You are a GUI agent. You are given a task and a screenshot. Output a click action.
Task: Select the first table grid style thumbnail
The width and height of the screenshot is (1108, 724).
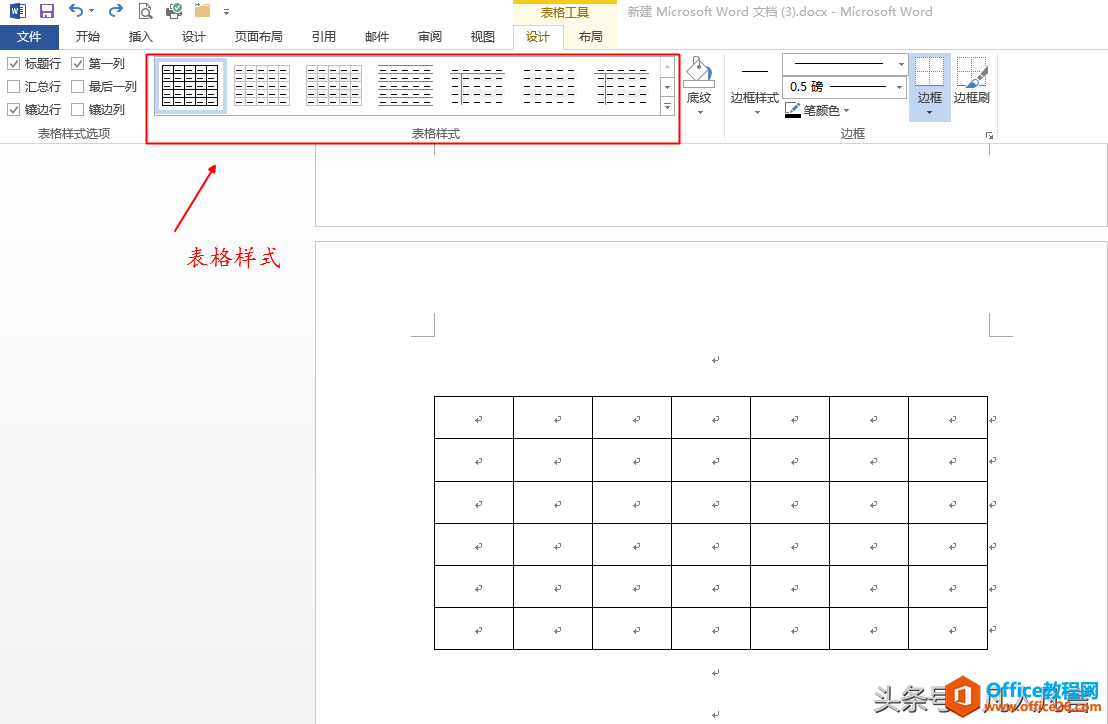(190, 85)
